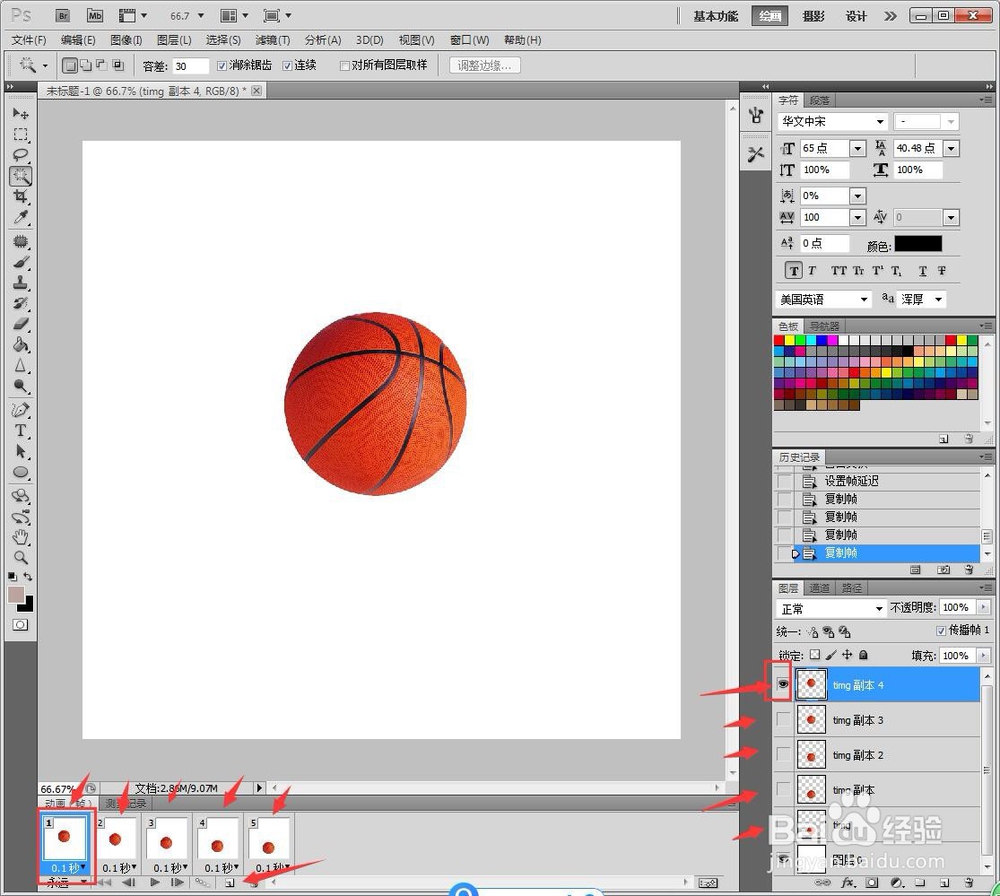Expand the 正常 blend mode dropdown
1000x896 pixels.
880,608
